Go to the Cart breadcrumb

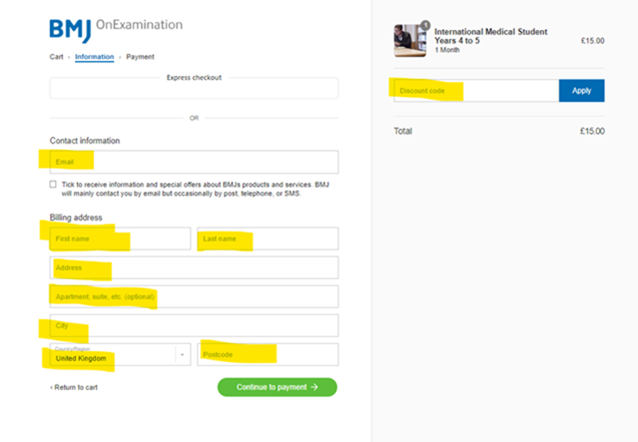click(57, 57)
